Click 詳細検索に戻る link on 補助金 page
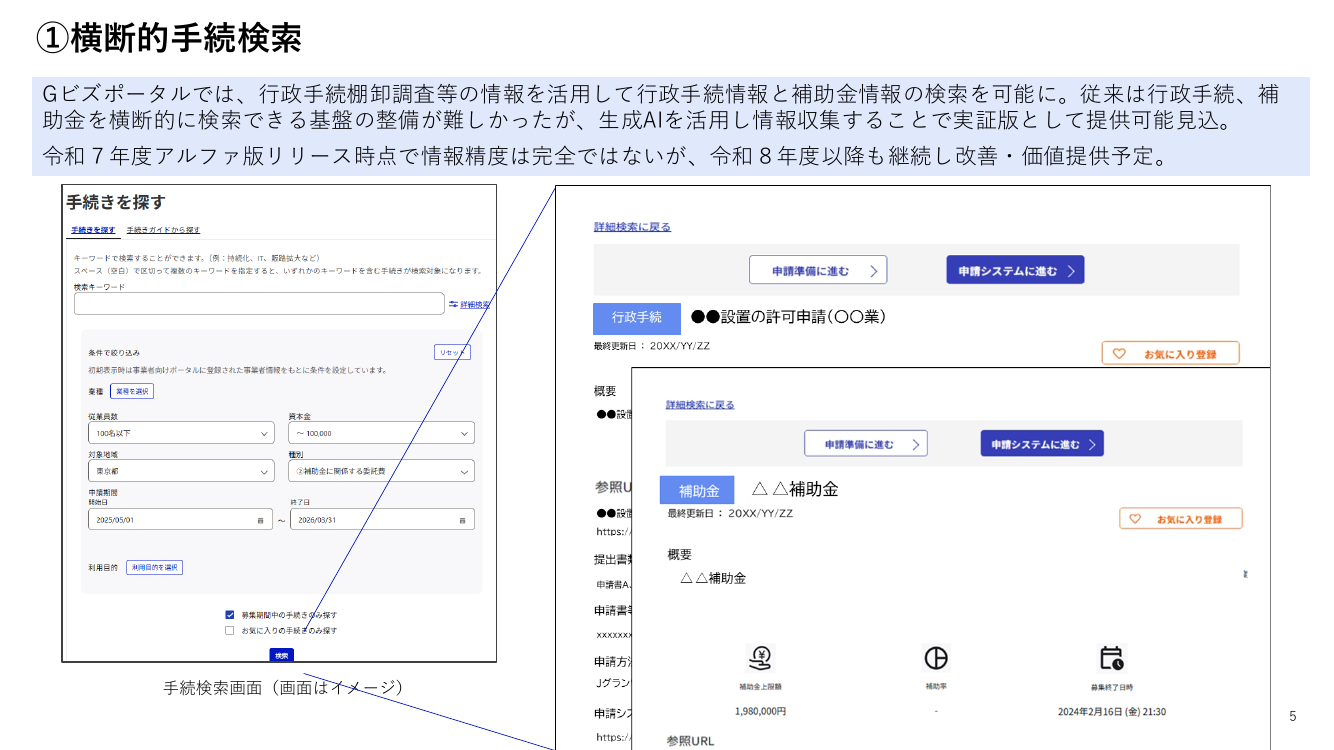The width and height of the screenshot is (1334, 750). pyautogui.click(x=701, y=405)
